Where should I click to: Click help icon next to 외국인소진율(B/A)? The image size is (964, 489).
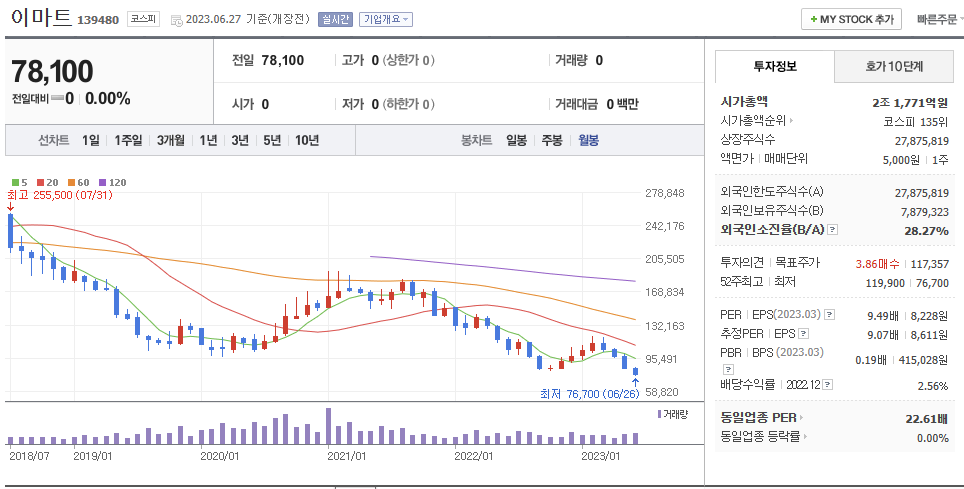(x=832, y=230)
